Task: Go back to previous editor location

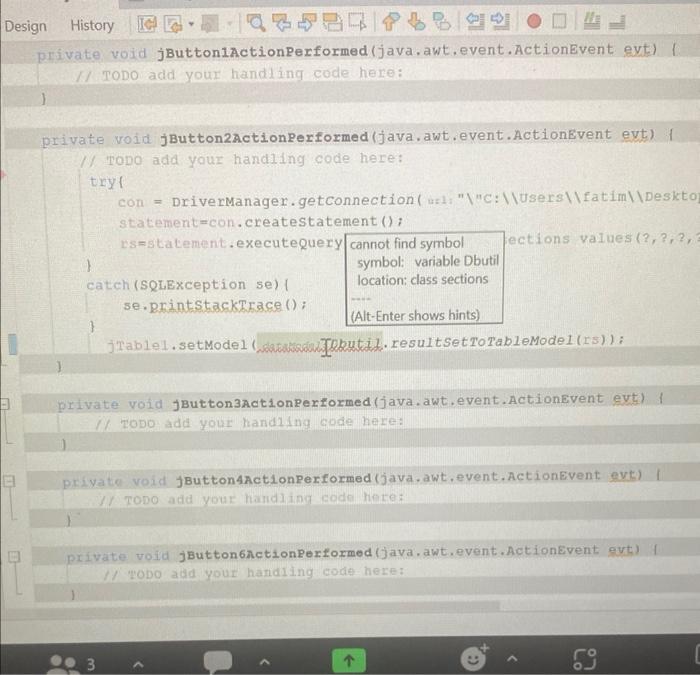Action: [x=173, y=23]
